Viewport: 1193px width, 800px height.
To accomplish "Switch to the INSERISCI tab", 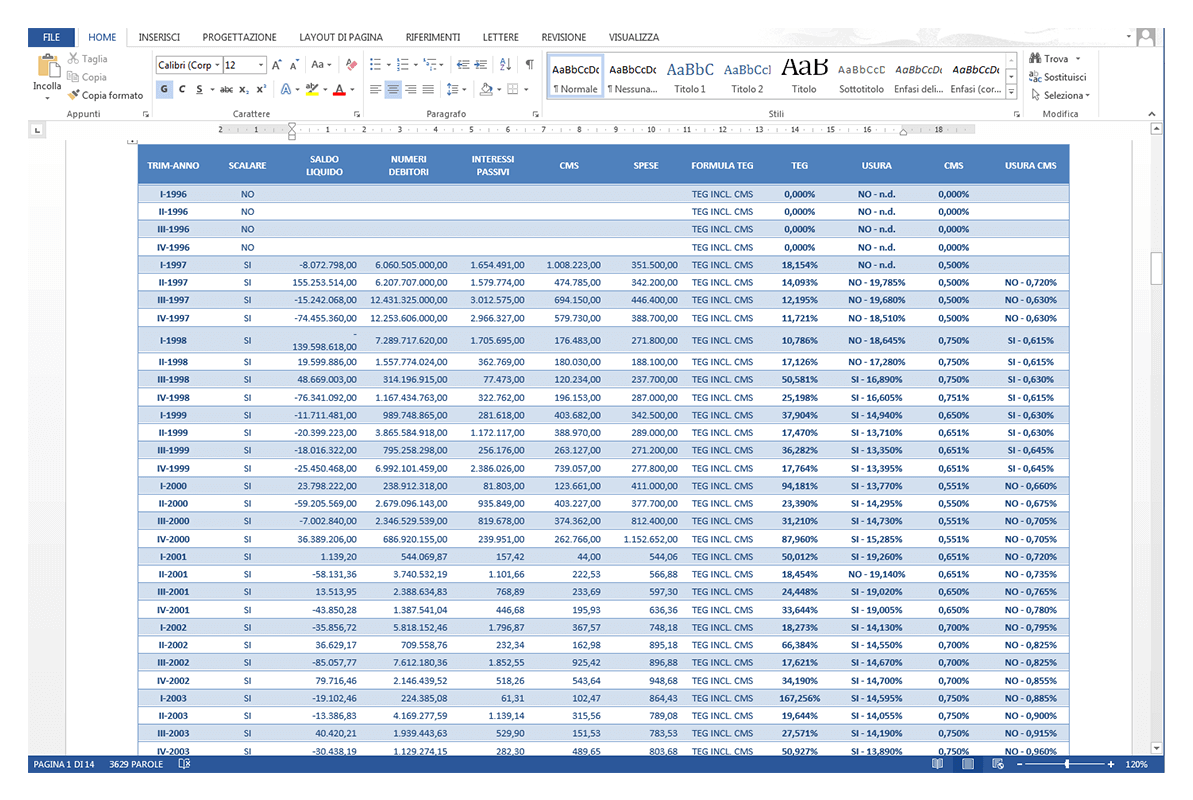I will [159, 37].
